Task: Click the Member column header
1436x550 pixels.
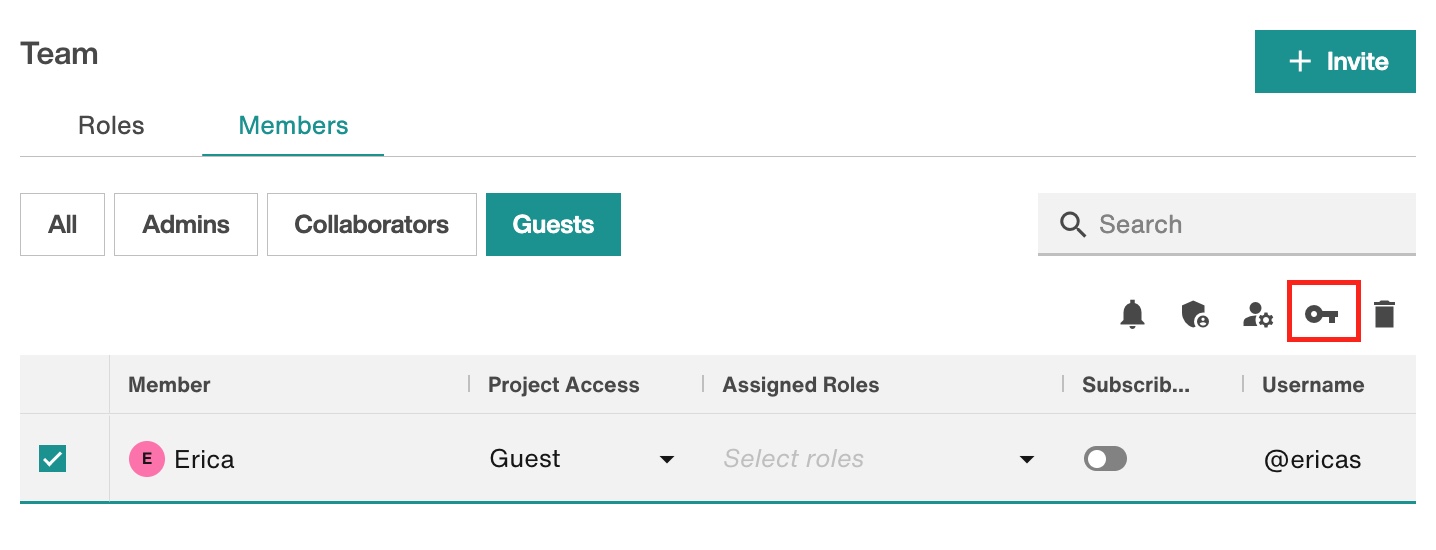Action: coord(169,385)
